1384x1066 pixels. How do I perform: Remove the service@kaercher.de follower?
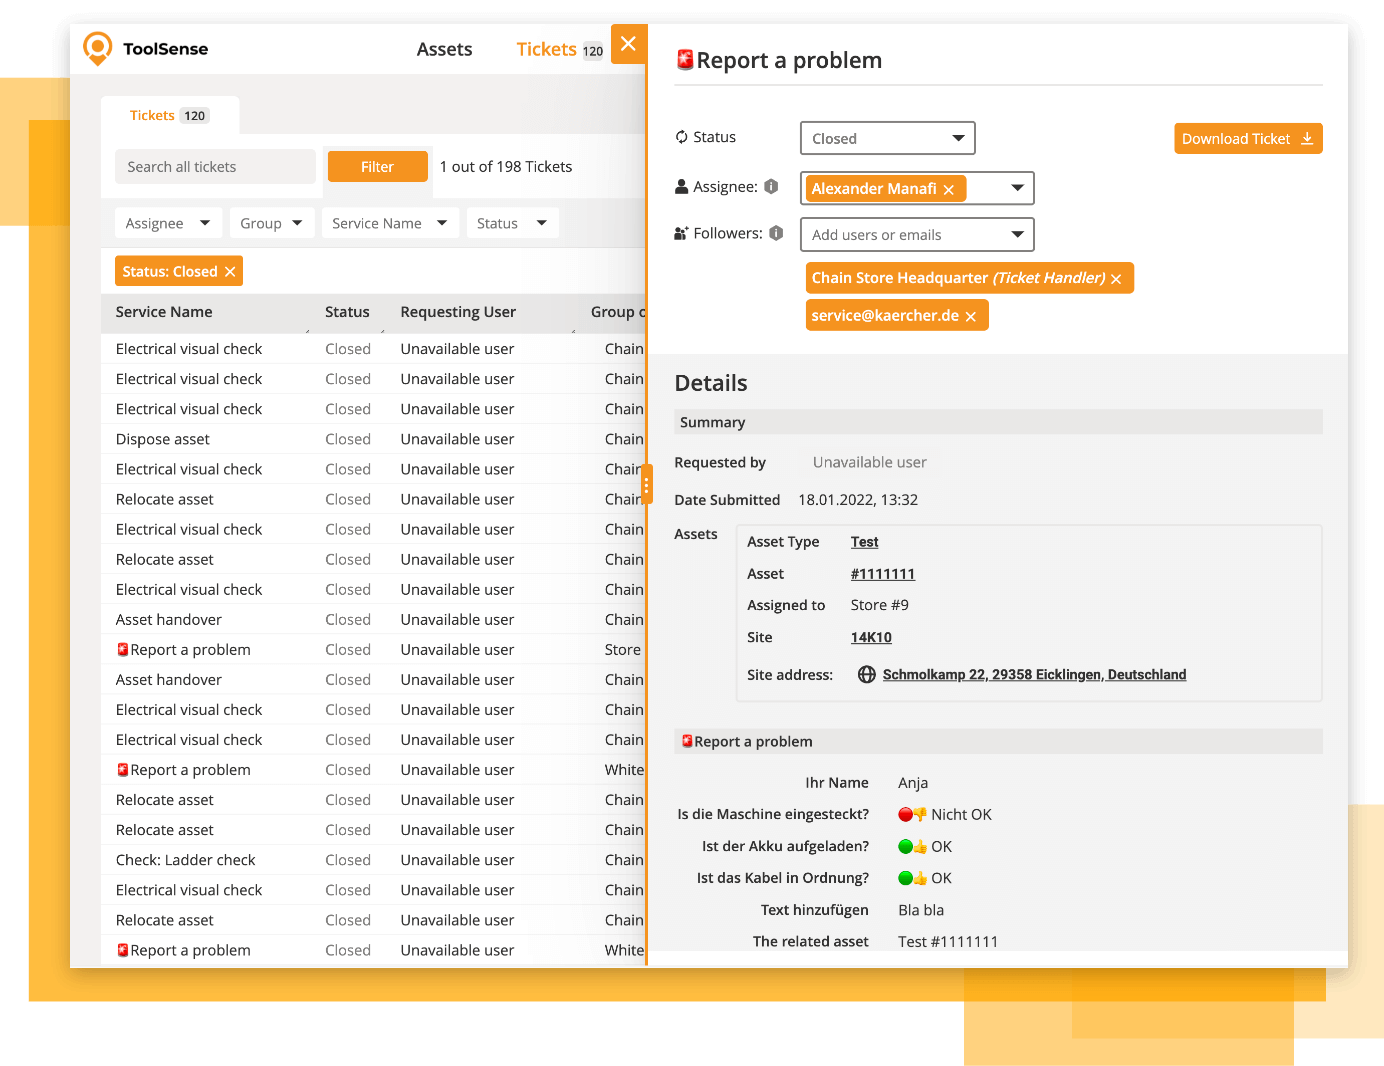970,315
